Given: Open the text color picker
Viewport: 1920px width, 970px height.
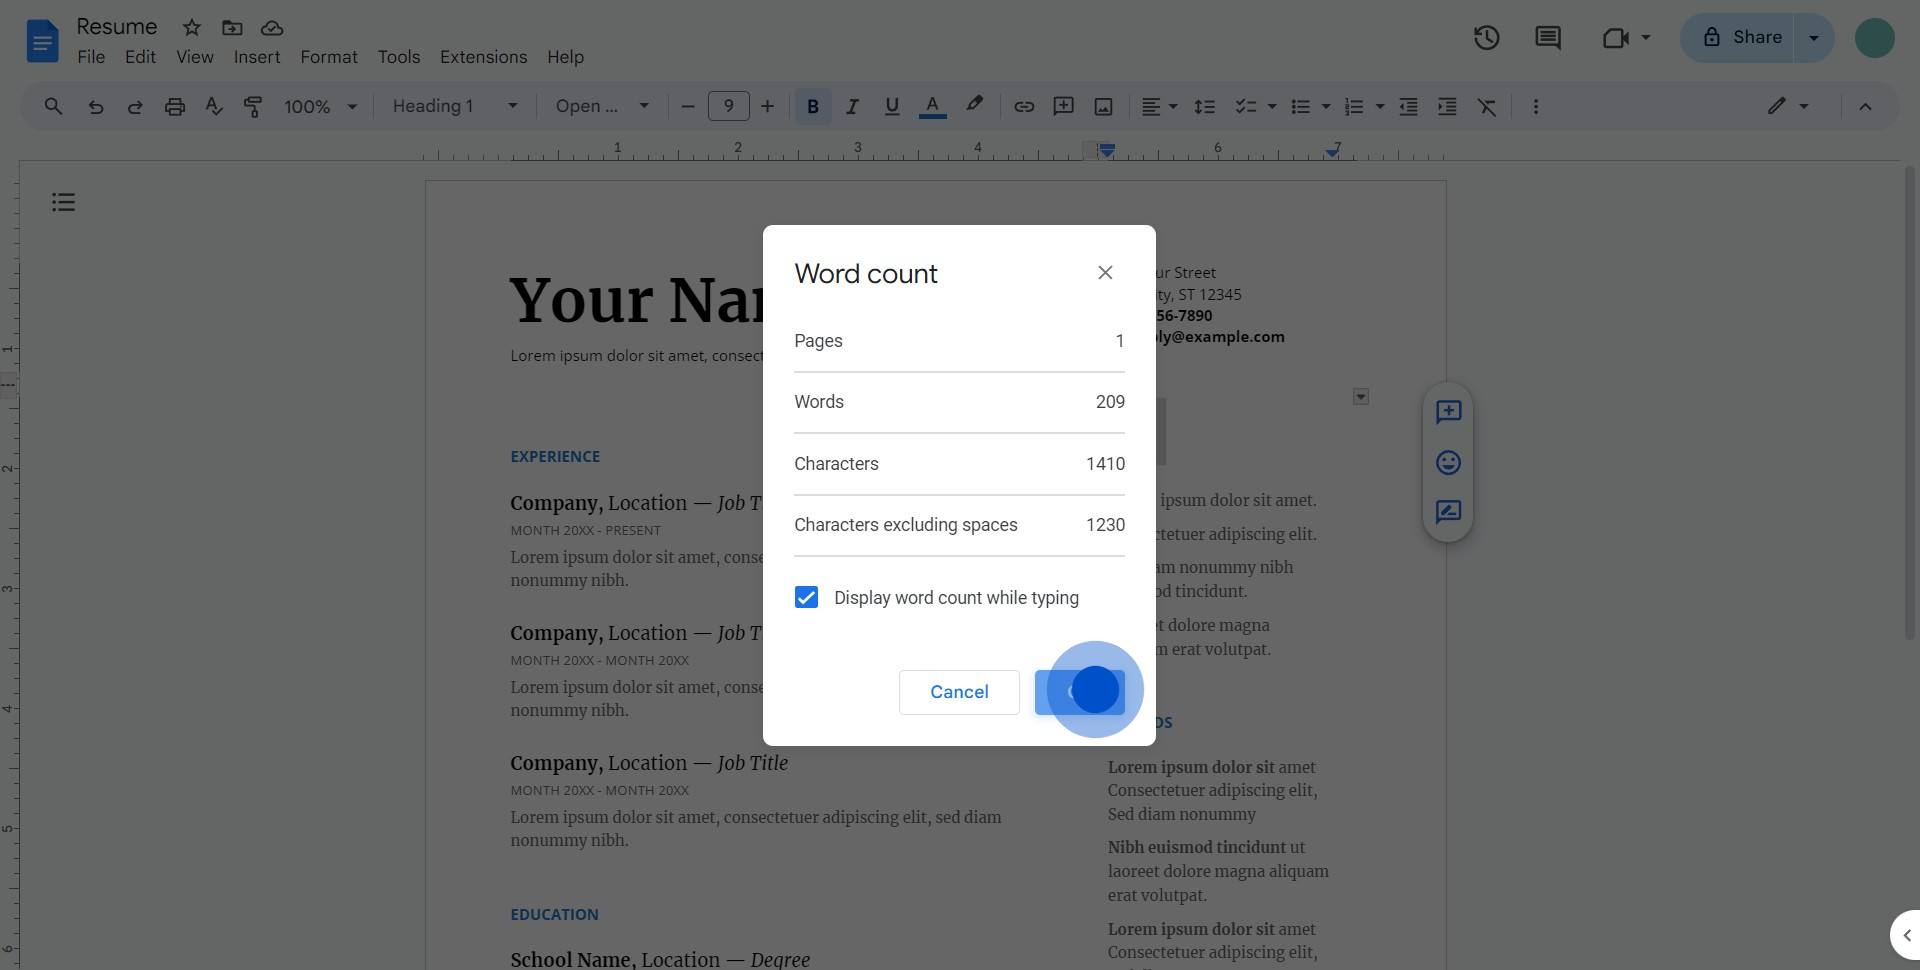Looking at the screenshot, I should (x=932, y=106).
